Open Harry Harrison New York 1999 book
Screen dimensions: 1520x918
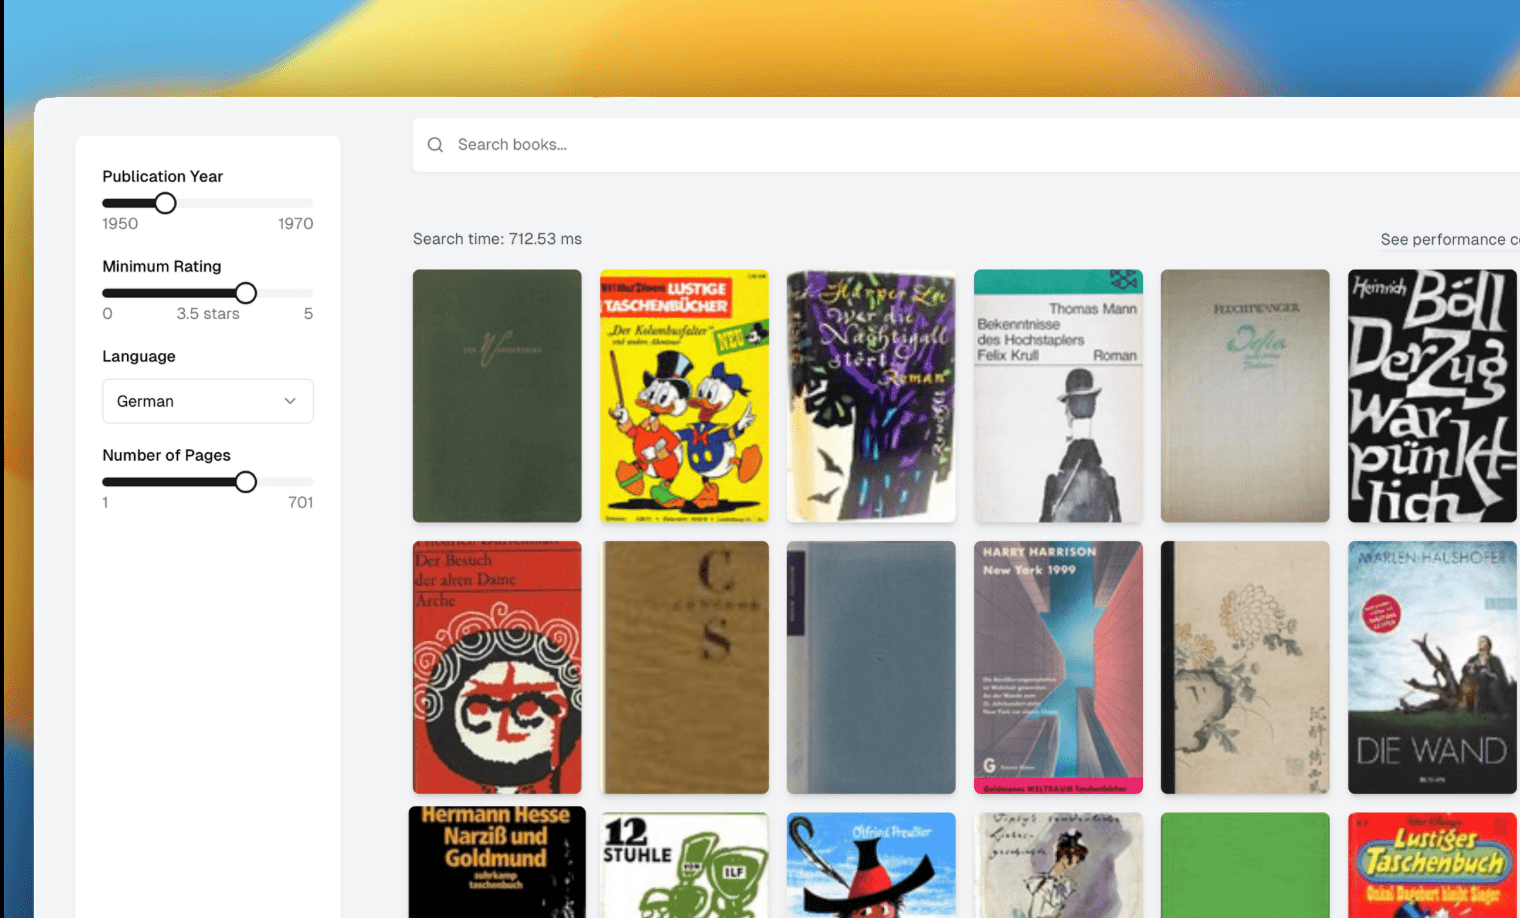tap(1058, 667)
